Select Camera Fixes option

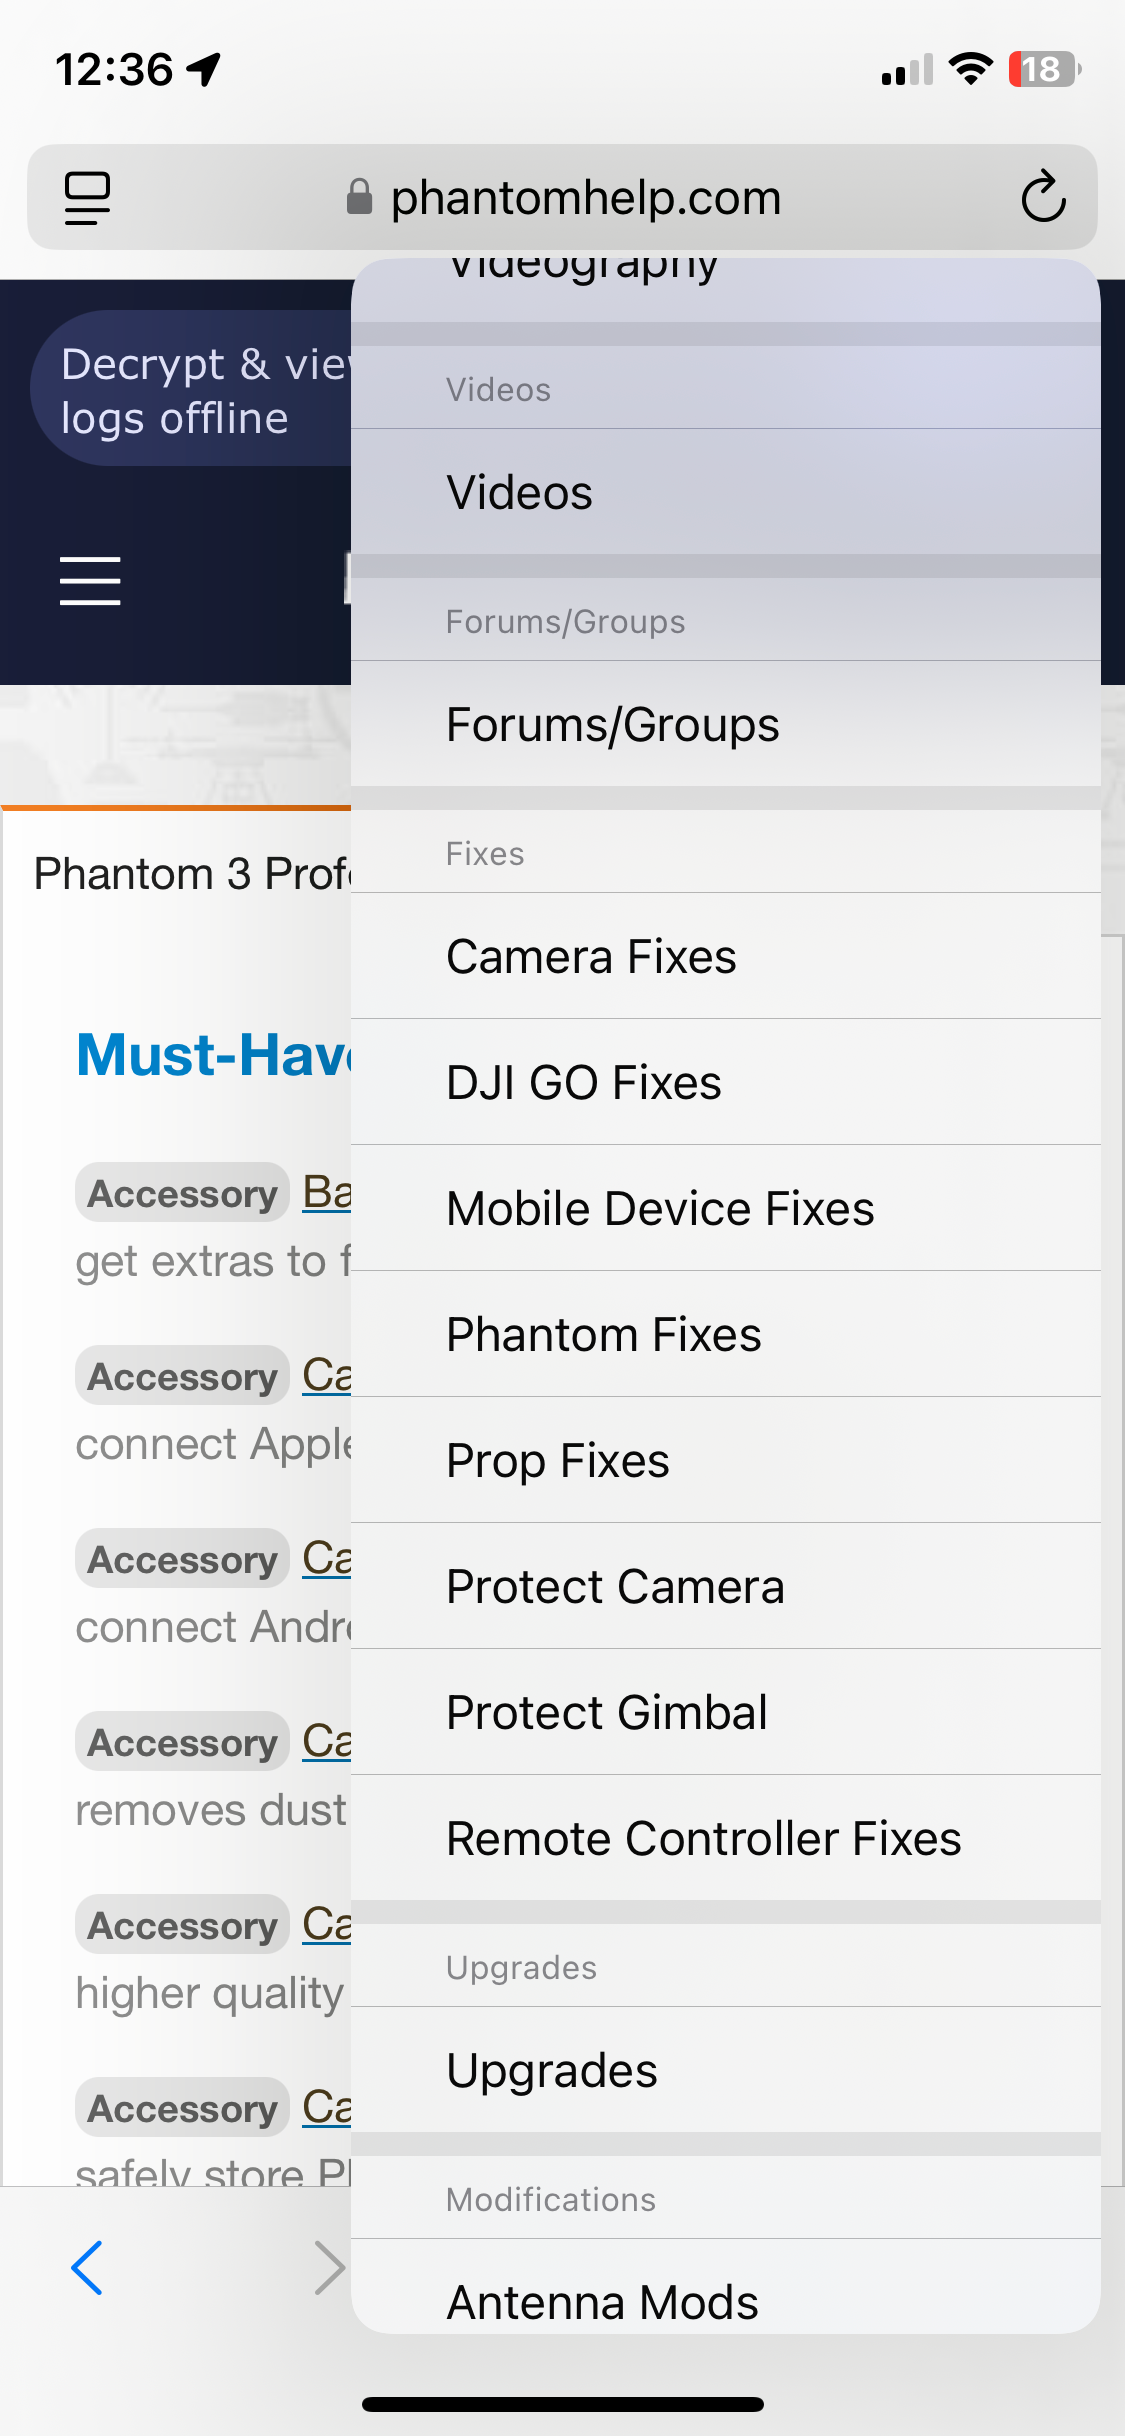tap(726, 956)
